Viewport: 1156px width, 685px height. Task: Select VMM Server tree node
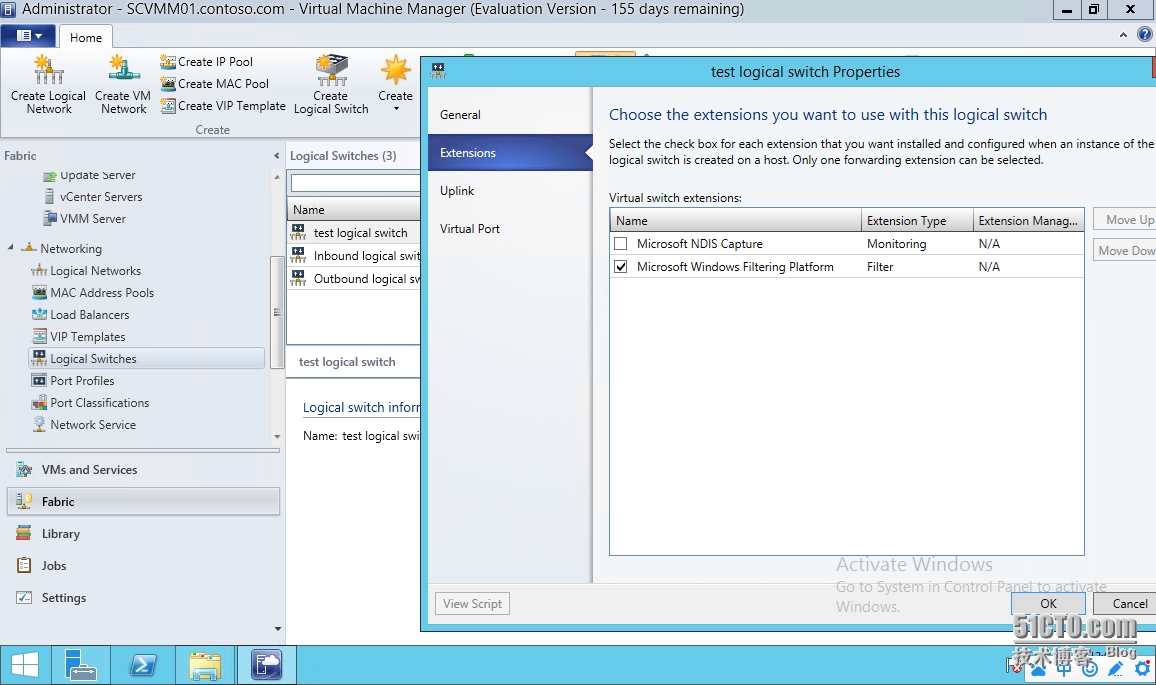[x=85, y=219]
